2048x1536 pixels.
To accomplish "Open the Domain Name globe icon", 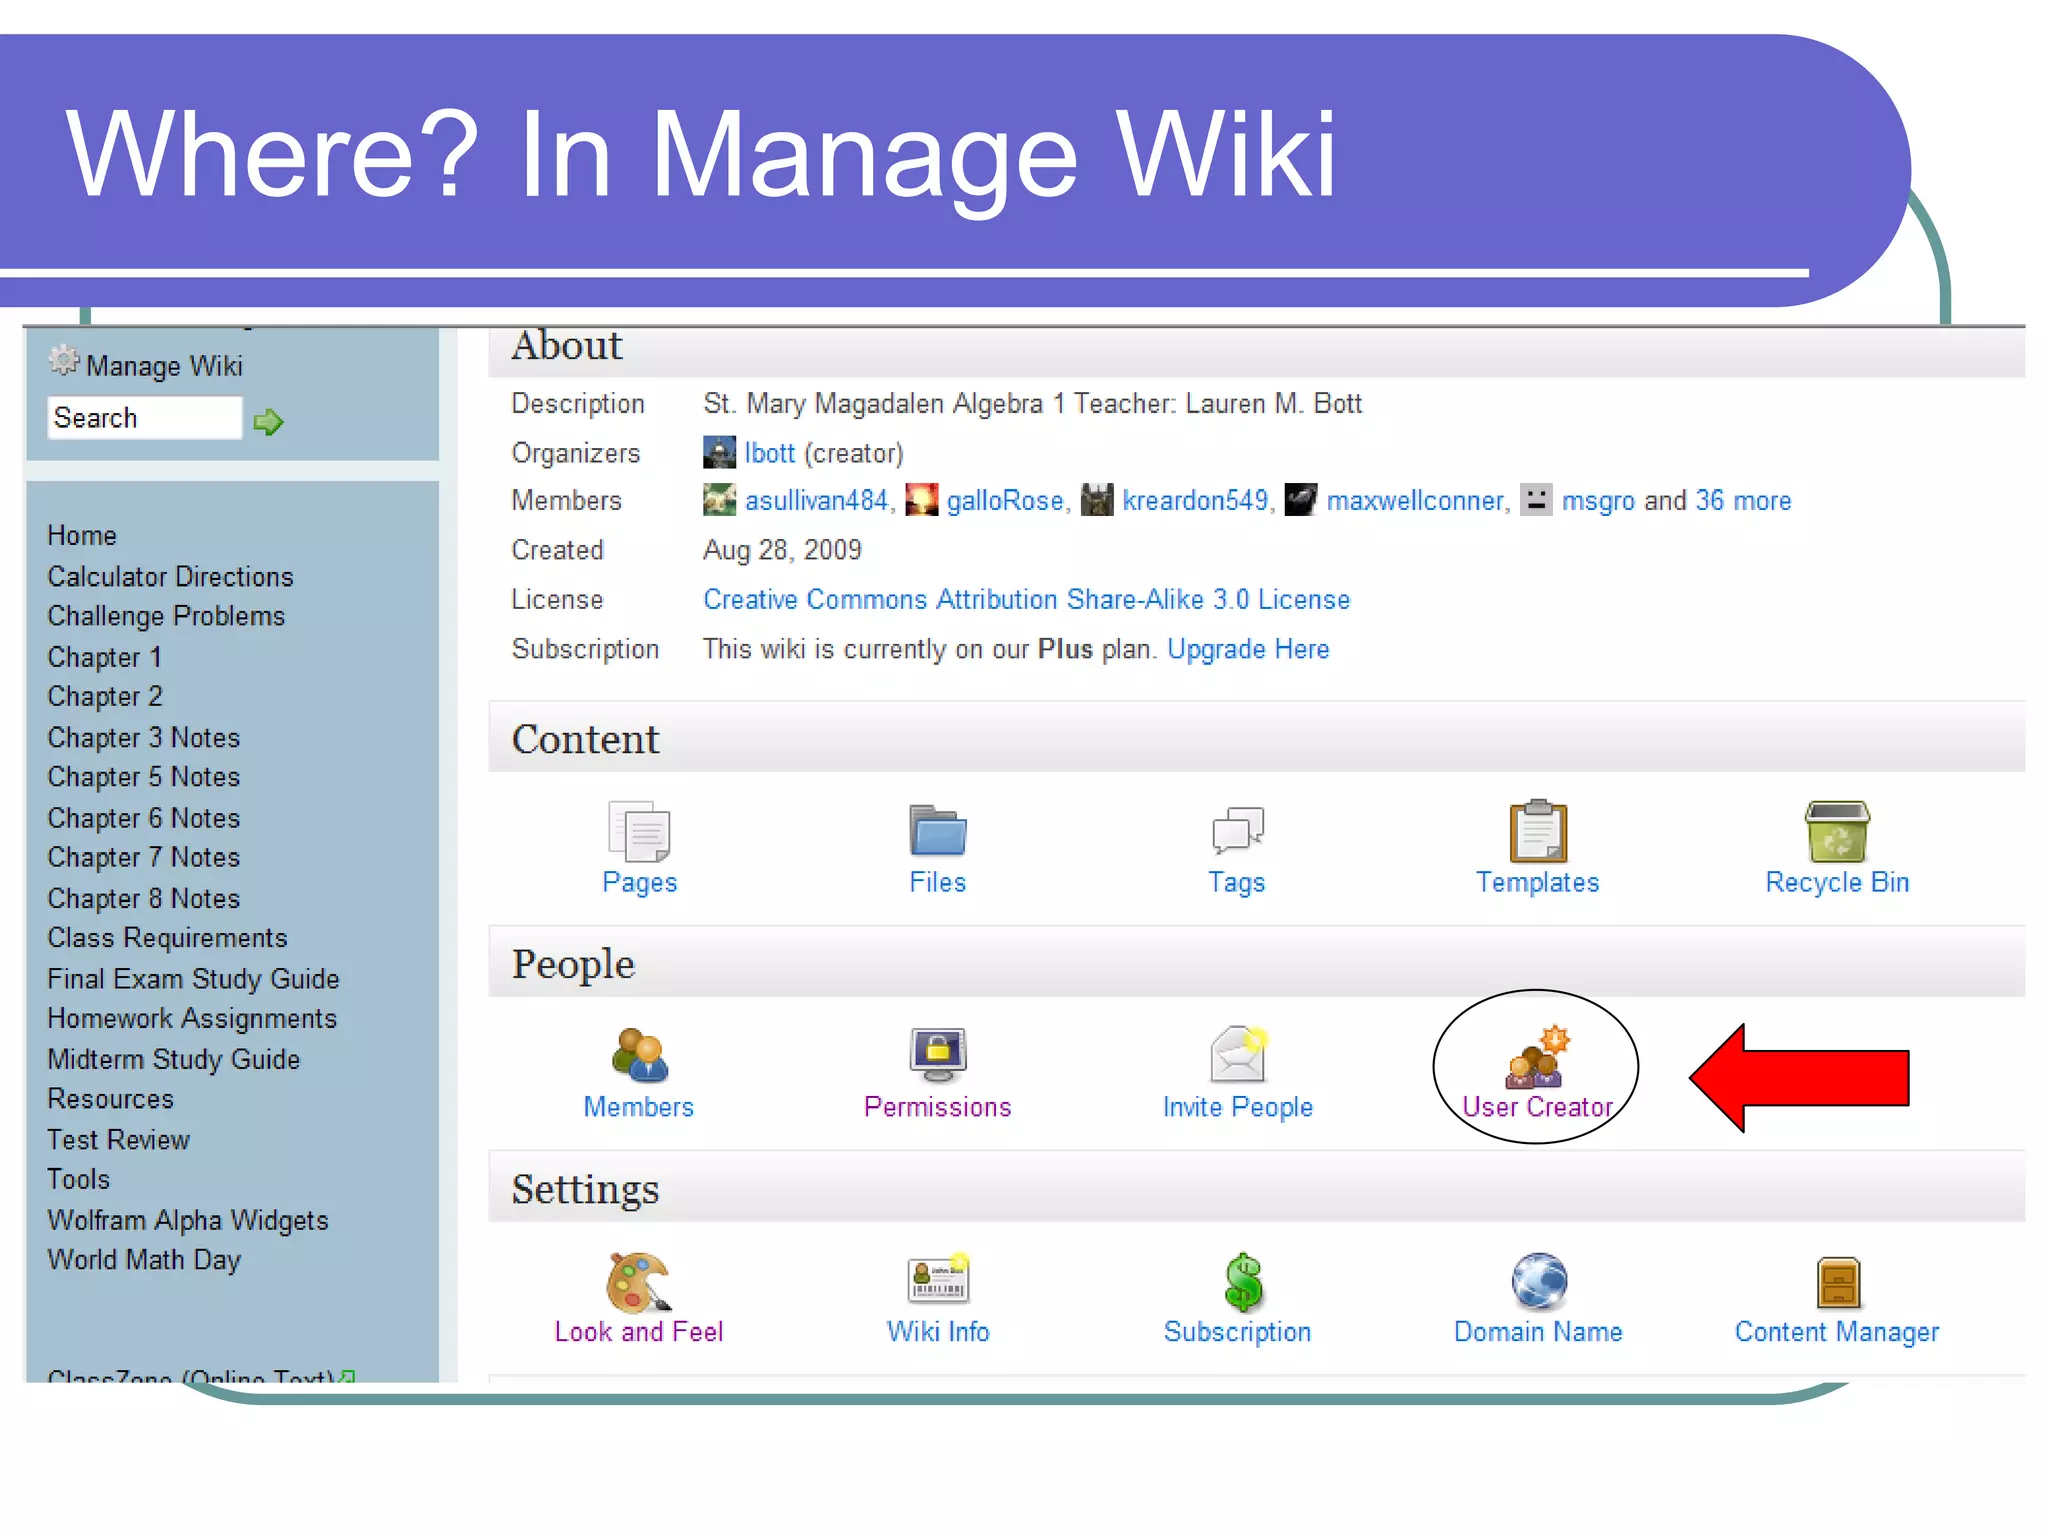I will (x=1538, y=1281).
